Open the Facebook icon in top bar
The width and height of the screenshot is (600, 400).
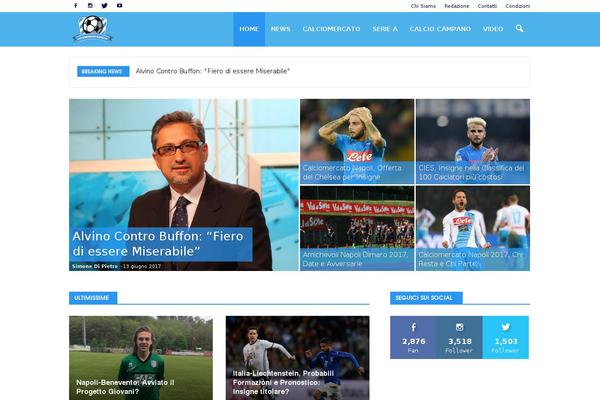click(x=76, y=5)
